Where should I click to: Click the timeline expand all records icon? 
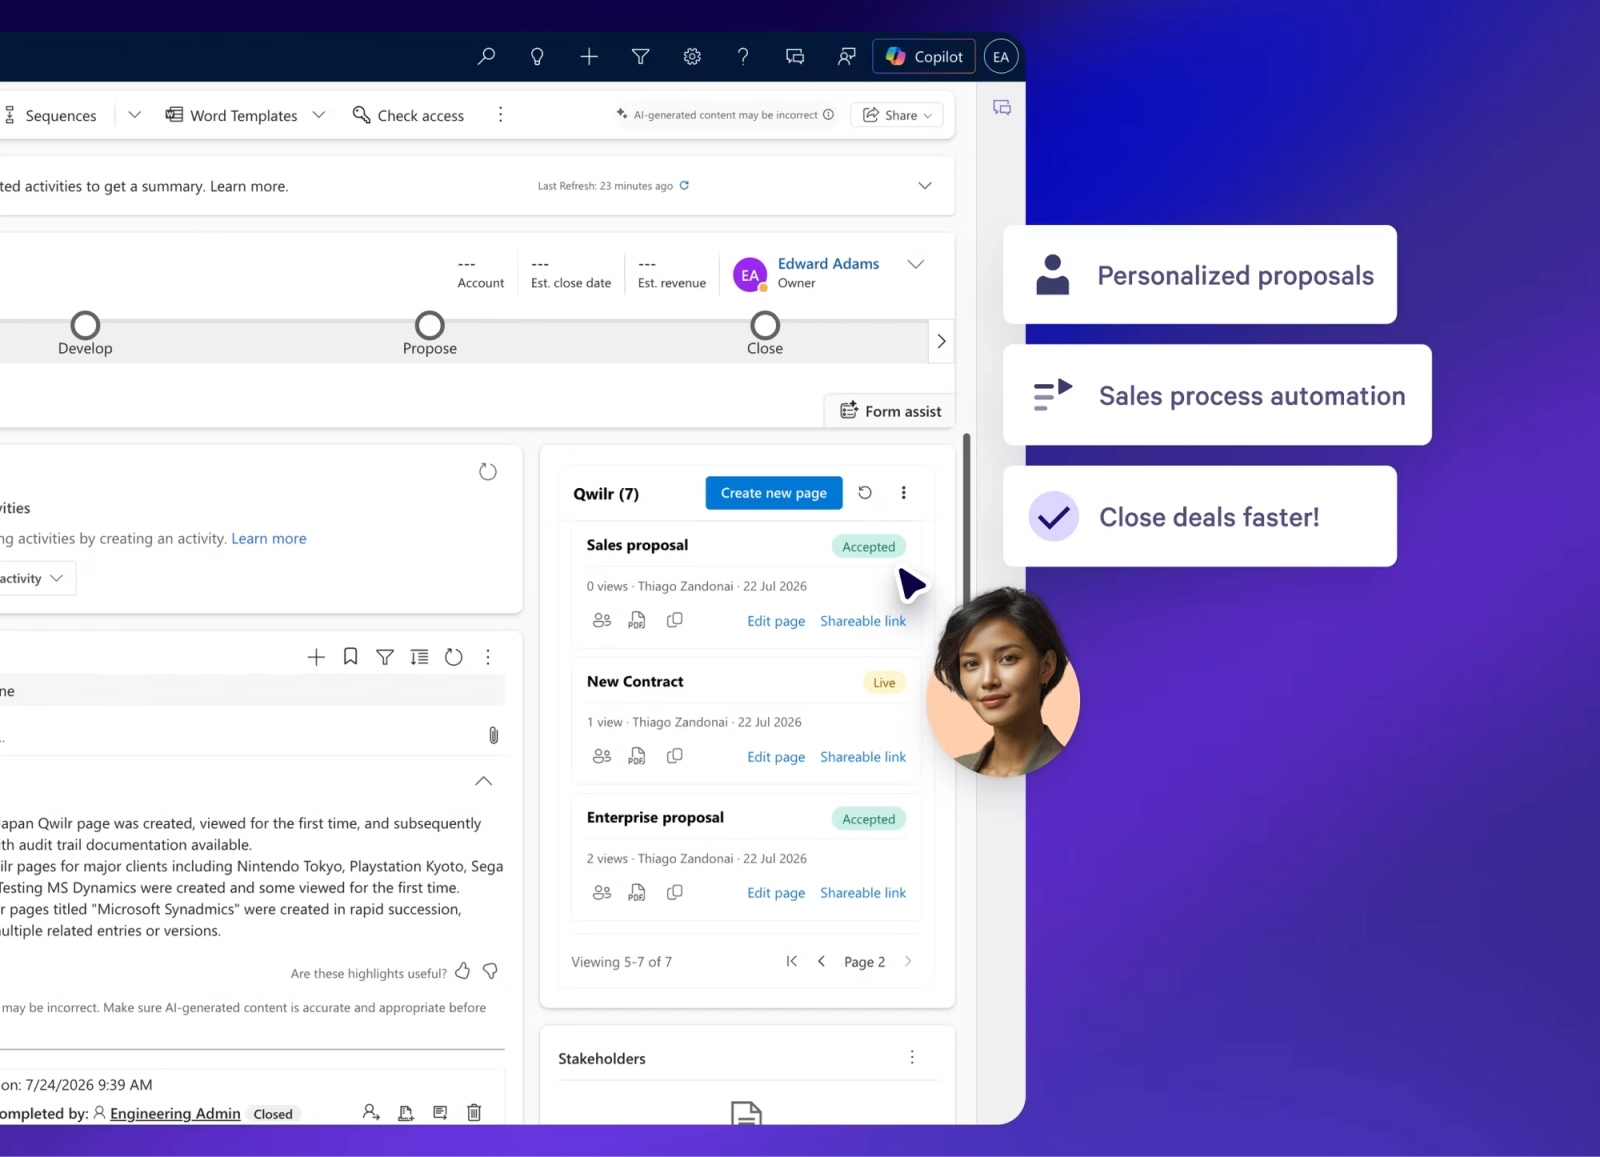(x=420, y=657)
